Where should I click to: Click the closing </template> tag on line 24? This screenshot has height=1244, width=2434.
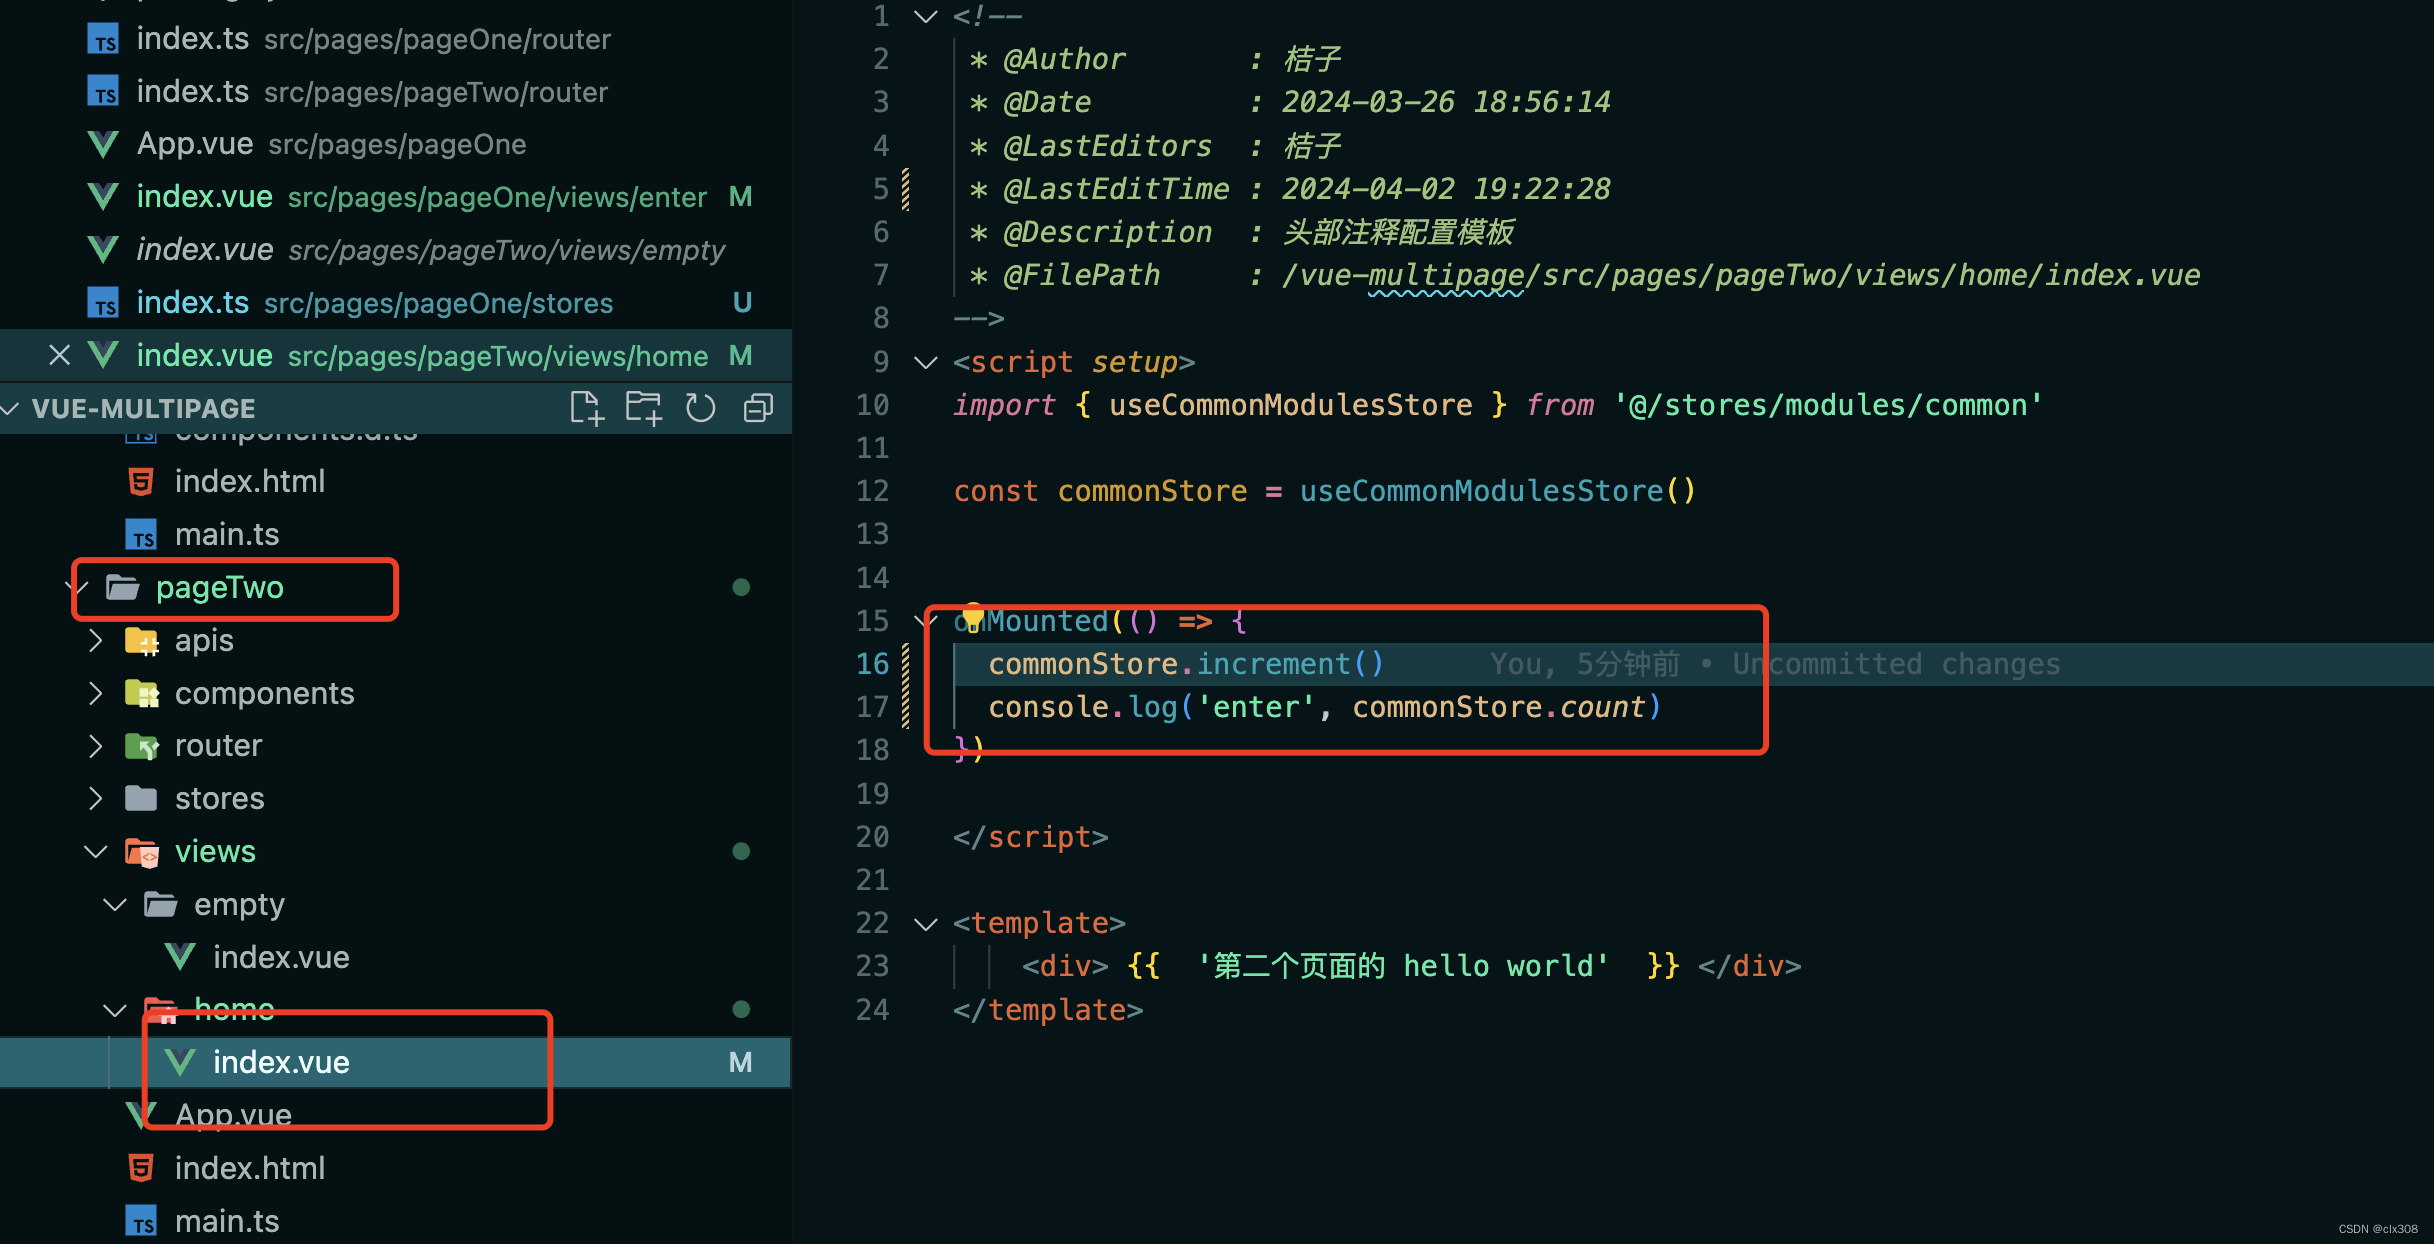point(1048,1010)
